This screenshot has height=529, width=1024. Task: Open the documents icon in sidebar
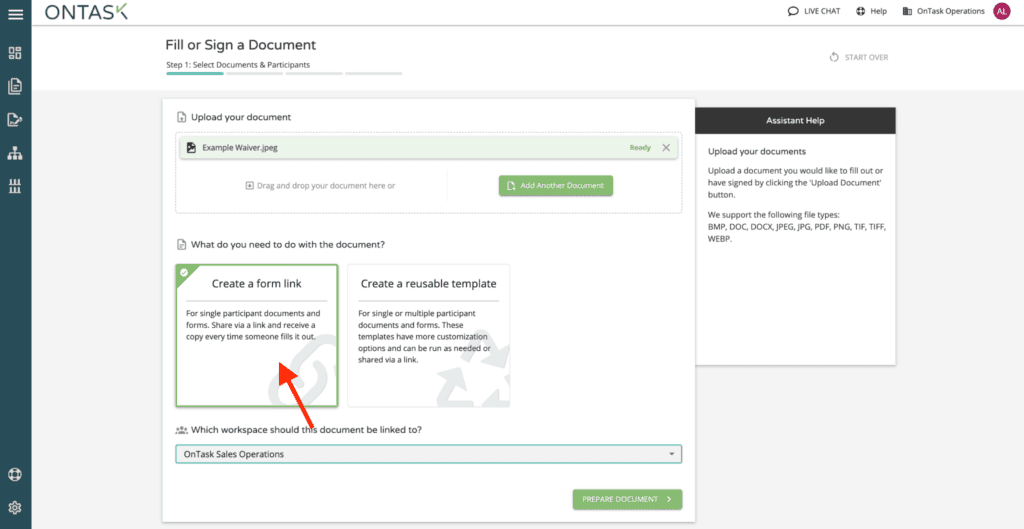tap(15, 86)
